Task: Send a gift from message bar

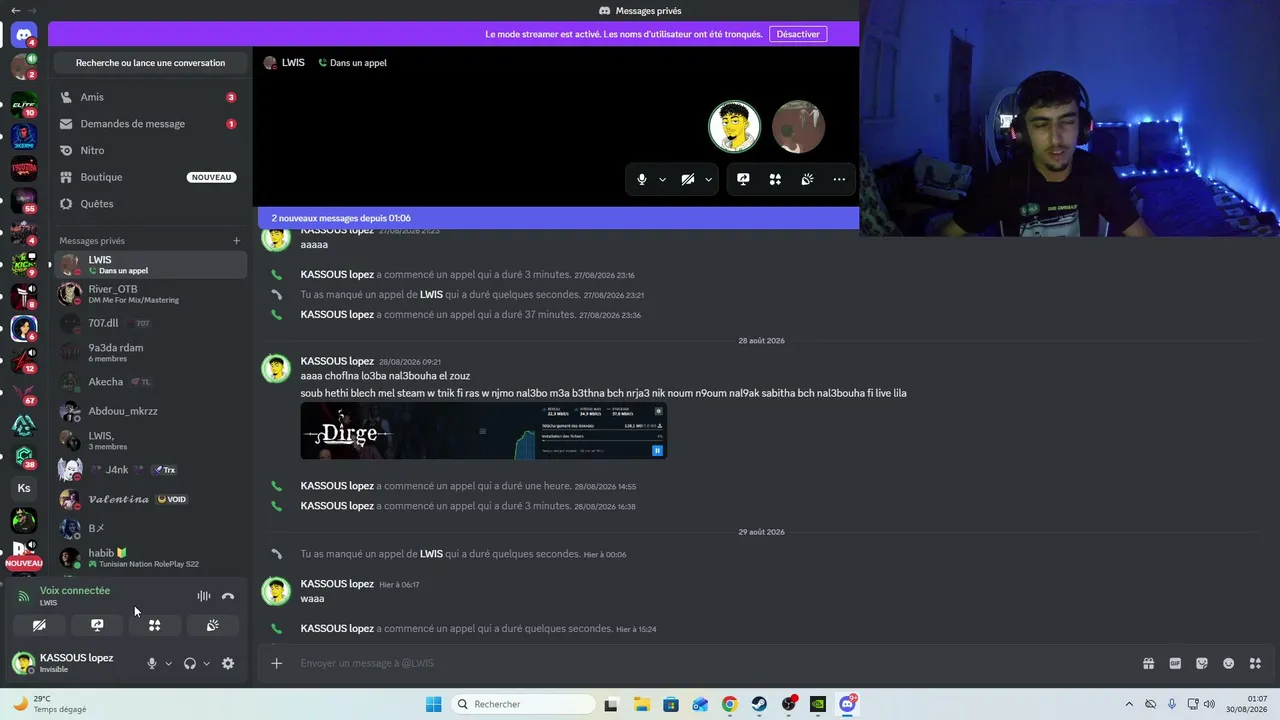Action: tap(1148, 663)
